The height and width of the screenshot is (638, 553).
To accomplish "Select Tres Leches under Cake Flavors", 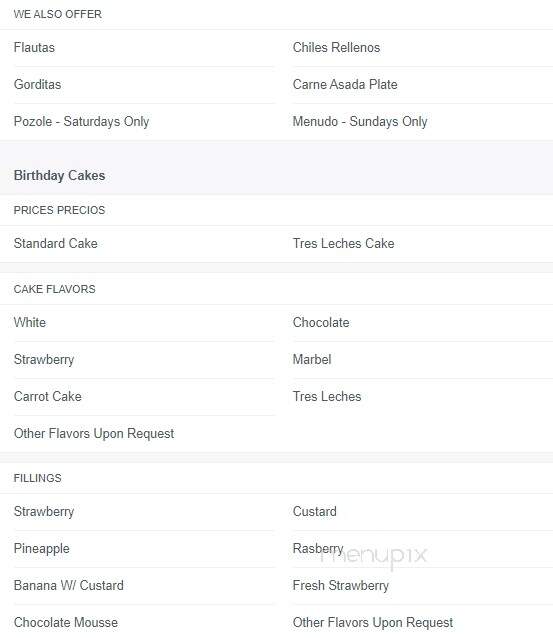I will (327, 397).
